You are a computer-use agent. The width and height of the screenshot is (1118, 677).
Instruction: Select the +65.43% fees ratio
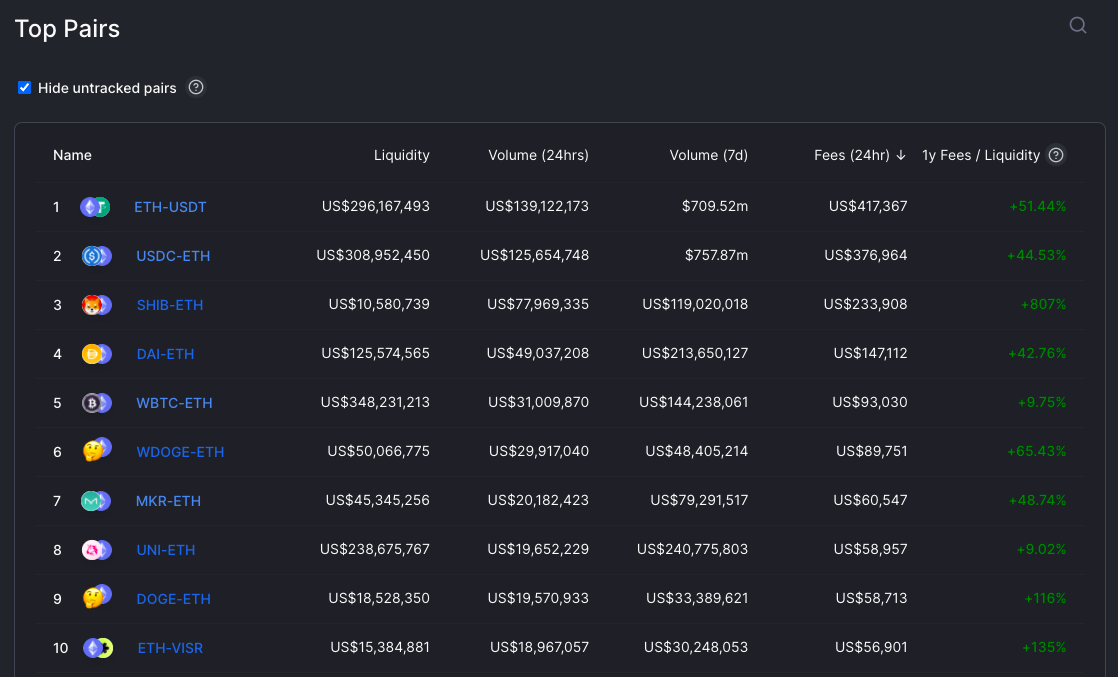1037,451
